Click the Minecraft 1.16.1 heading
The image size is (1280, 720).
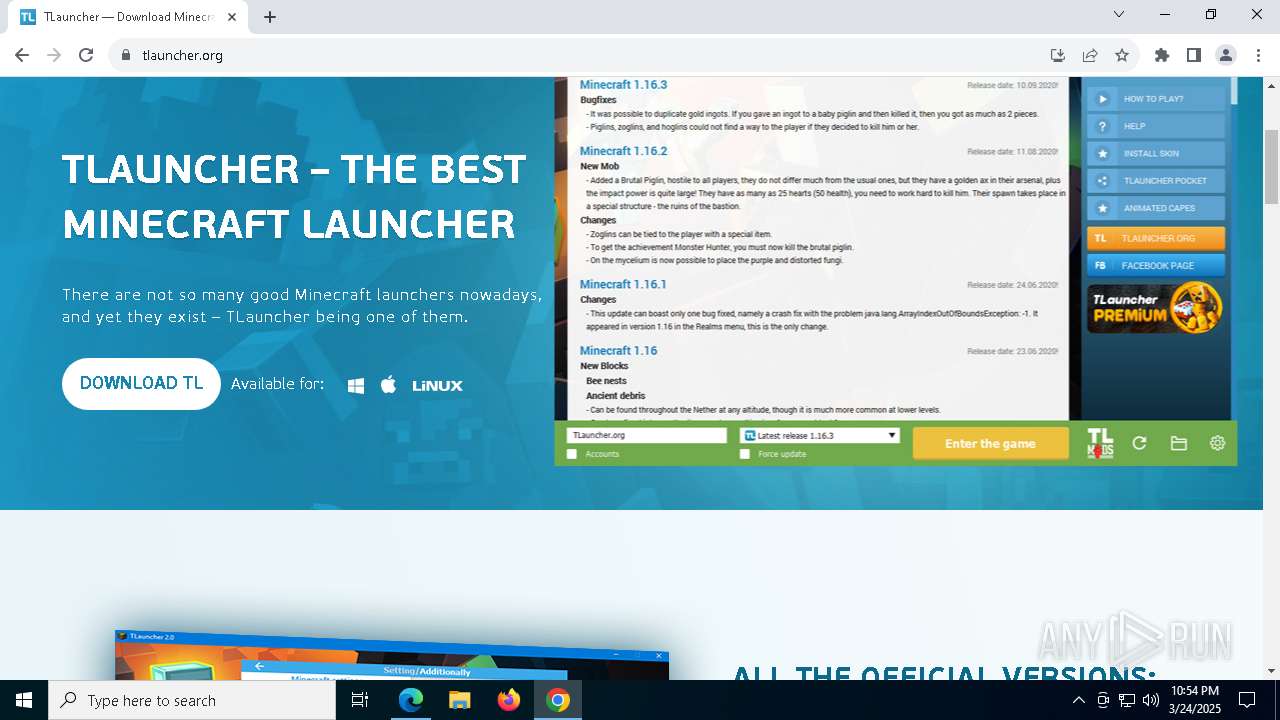(623, 285)
